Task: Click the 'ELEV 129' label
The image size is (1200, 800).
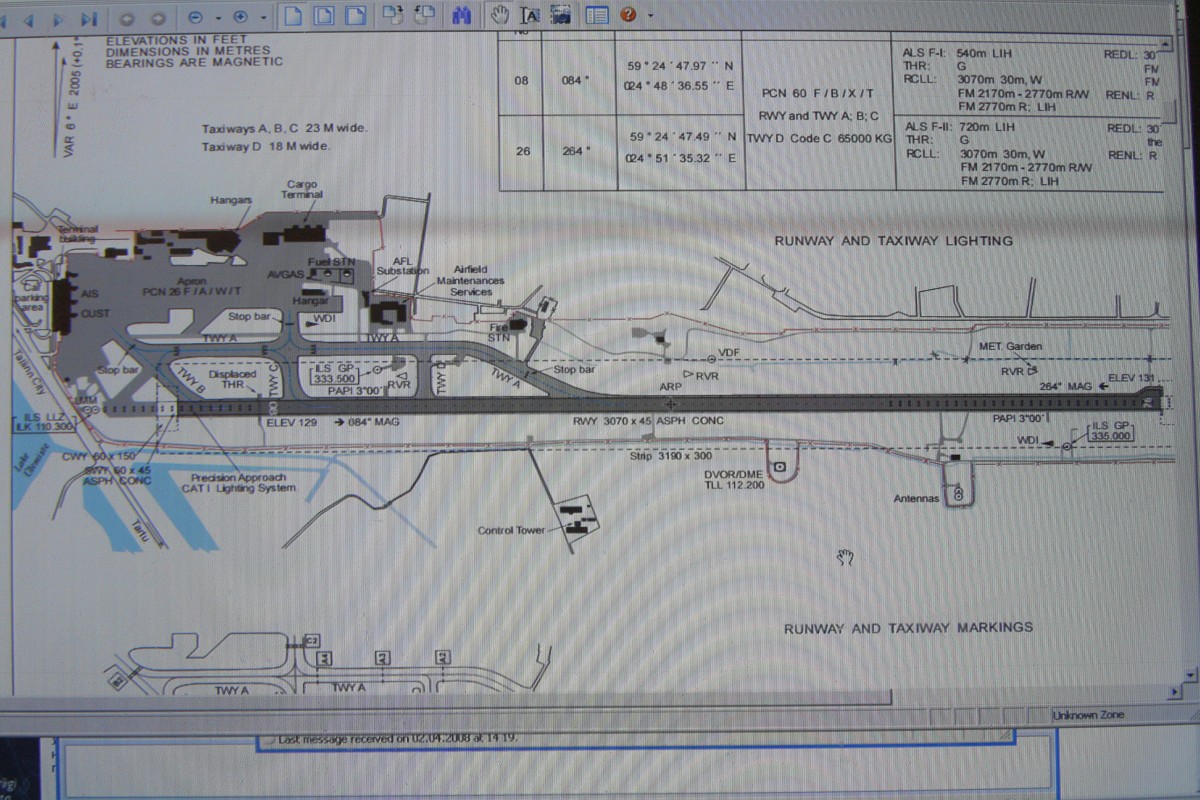Action: tap(290, 421)
